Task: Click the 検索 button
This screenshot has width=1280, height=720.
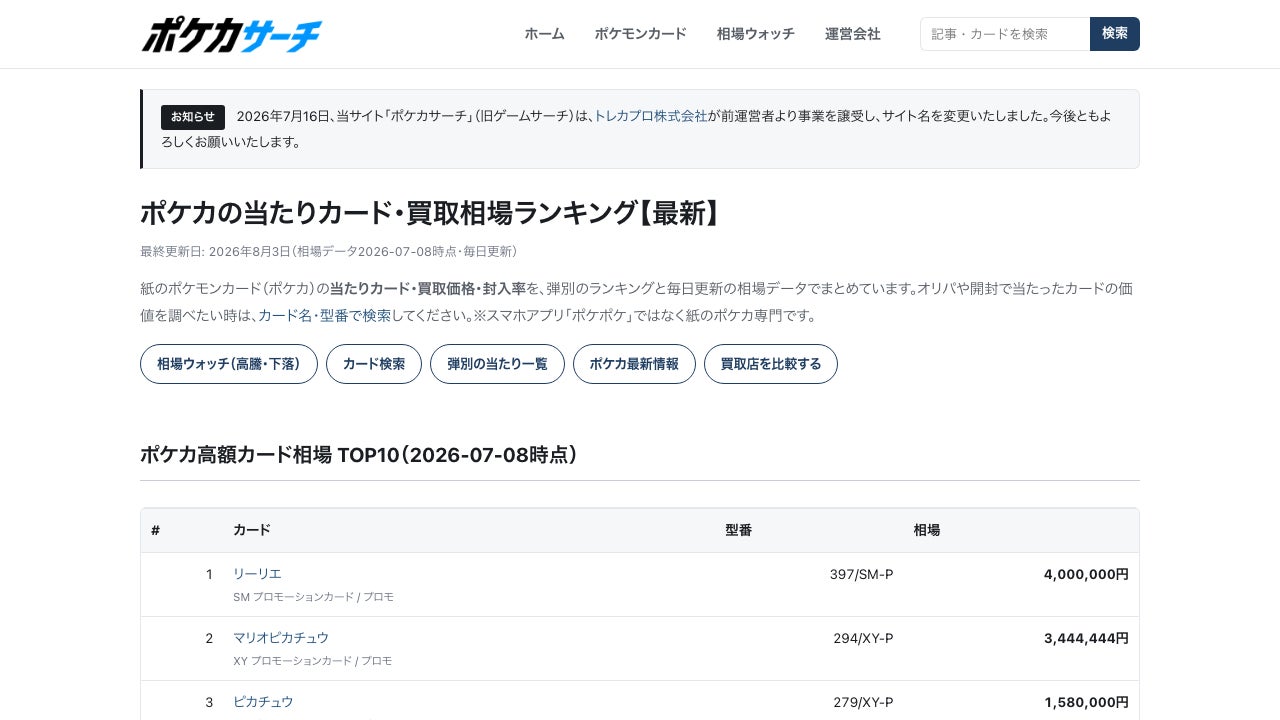Action: (1115, 34)
